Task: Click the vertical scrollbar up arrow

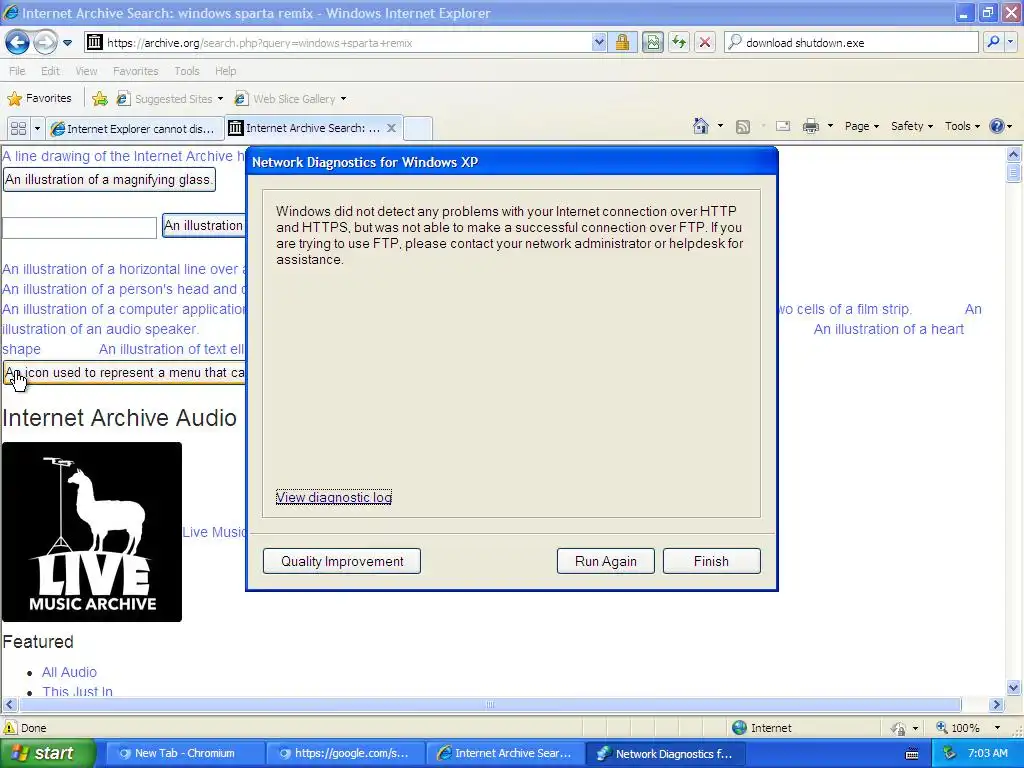Action: tap(1014, 155)
